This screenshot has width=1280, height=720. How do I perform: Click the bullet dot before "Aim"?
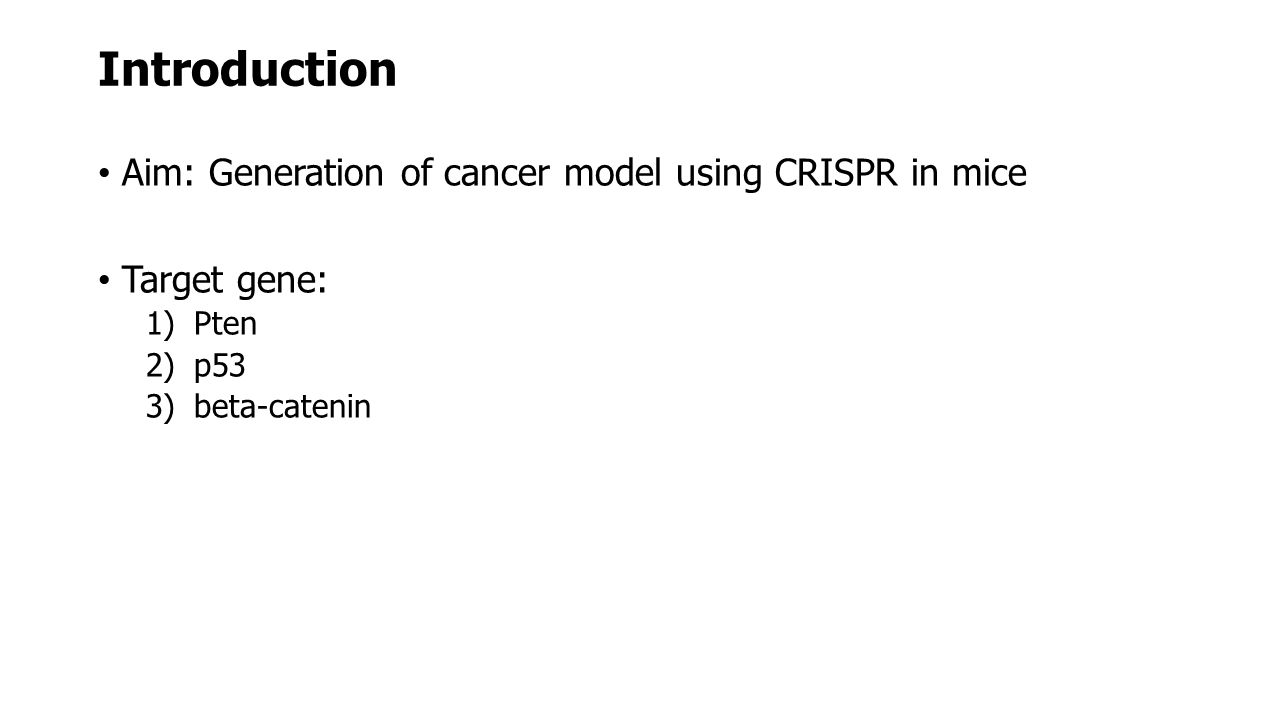point(105,176)
